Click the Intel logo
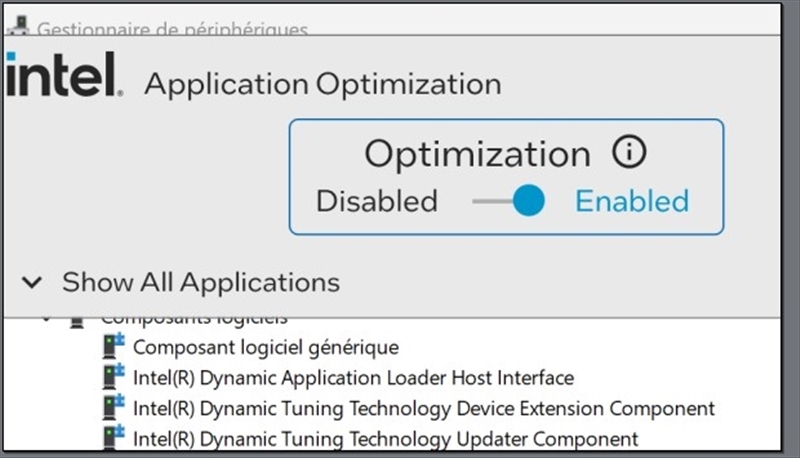 (x=64, y=74)
